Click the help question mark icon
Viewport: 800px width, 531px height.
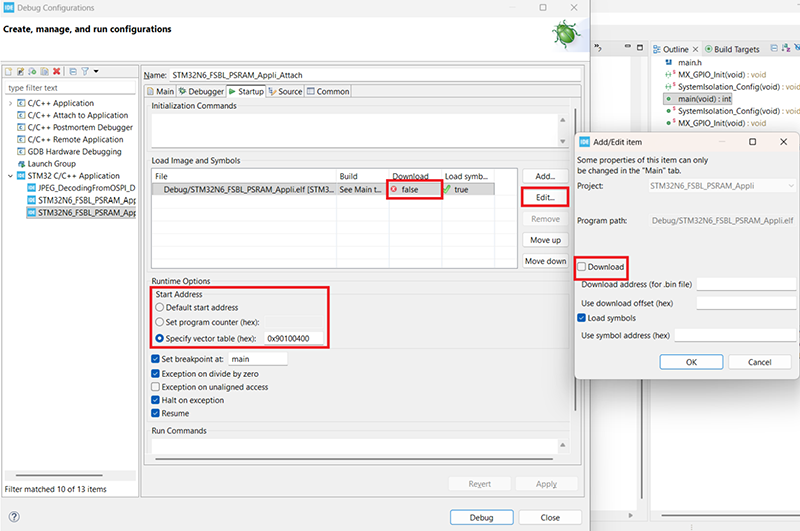coord(14,517)
